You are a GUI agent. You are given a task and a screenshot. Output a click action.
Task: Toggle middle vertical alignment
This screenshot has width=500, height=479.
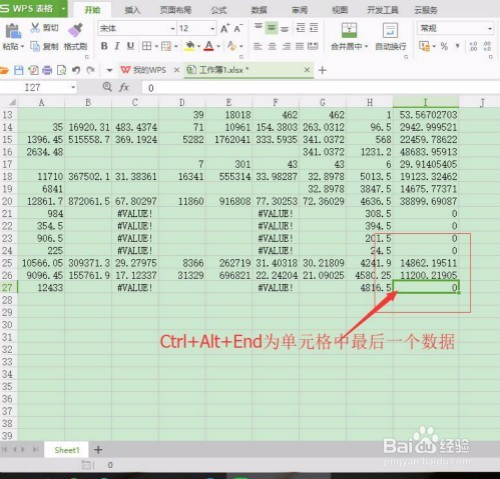271,28
